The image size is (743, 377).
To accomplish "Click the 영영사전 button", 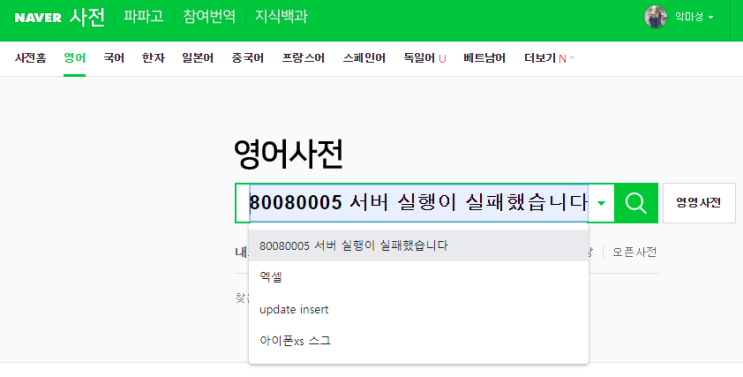I will click(699, 203).
